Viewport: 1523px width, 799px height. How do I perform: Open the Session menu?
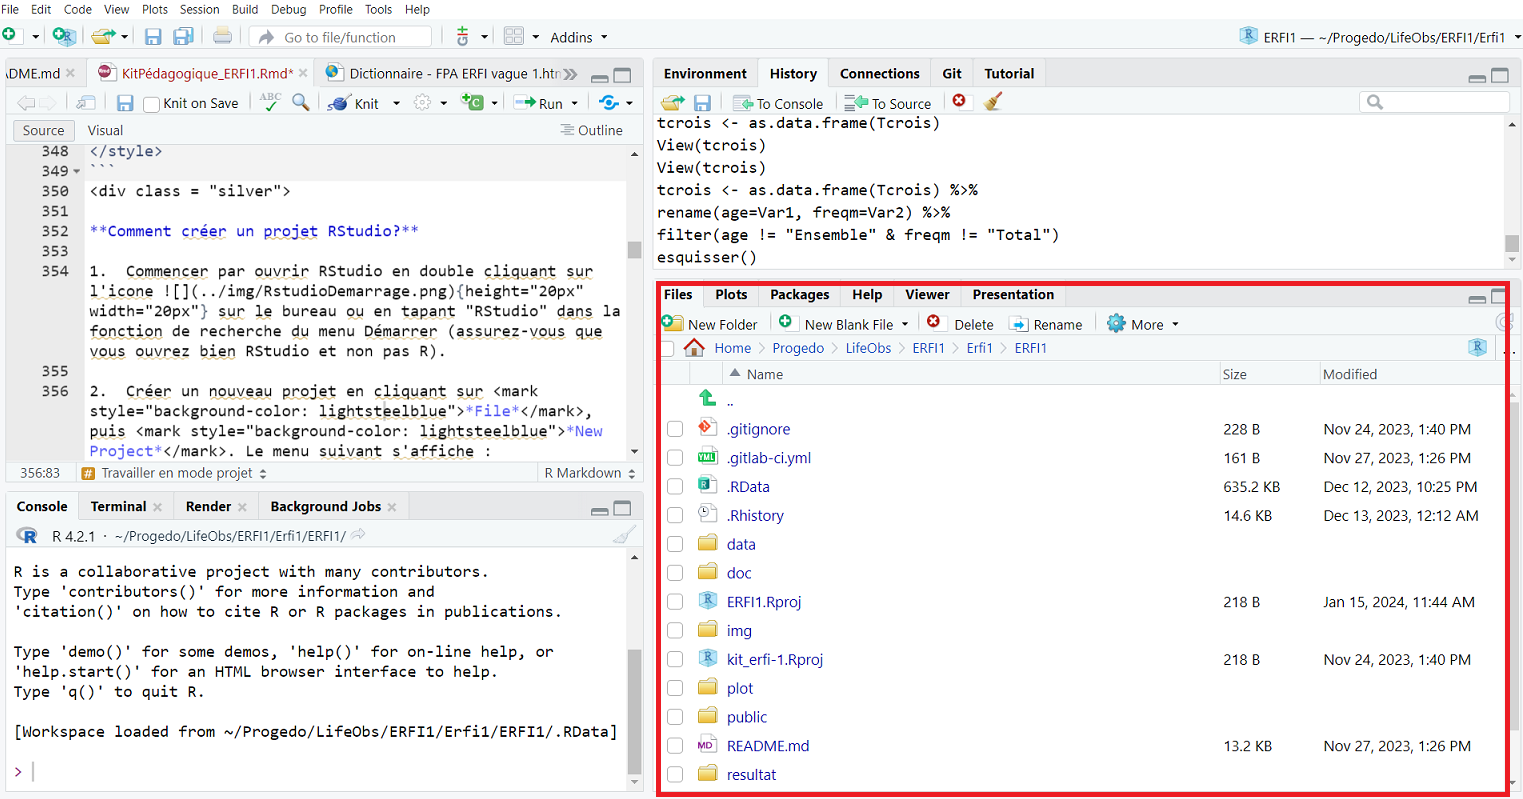click(199, 9)
